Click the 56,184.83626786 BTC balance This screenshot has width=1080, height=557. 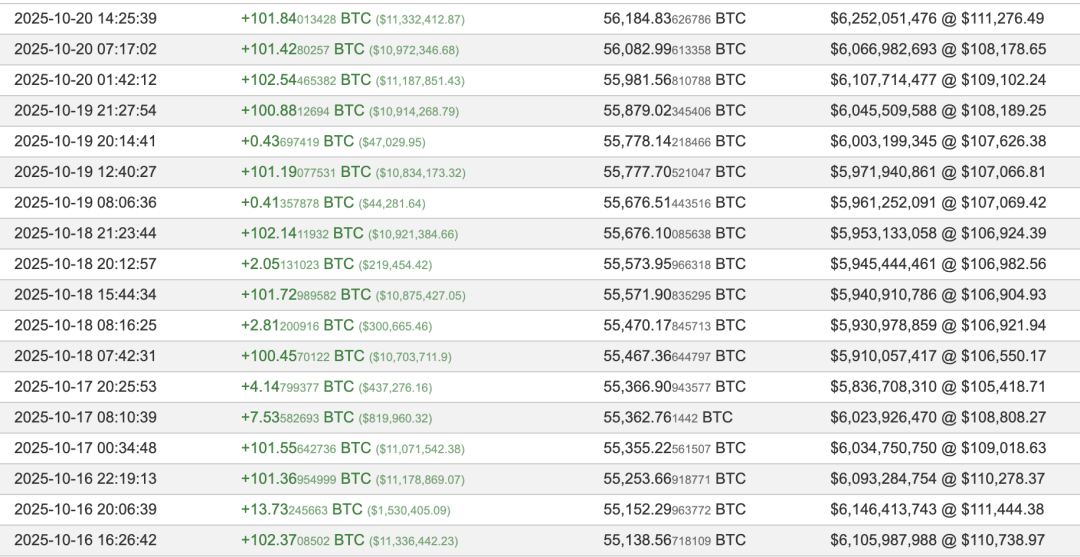(674, 19)
